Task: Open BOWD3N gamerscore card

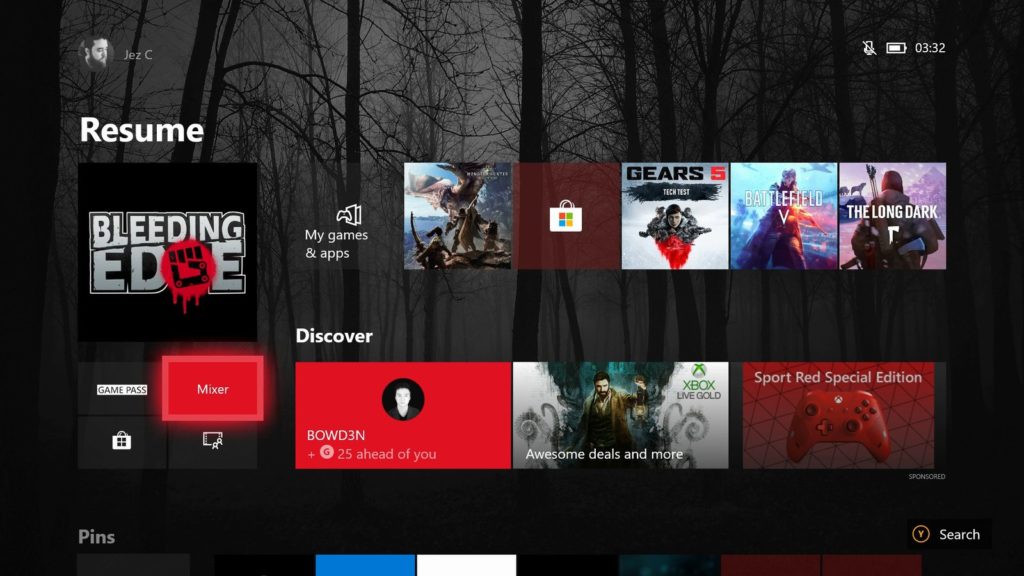Action: click(403, 415)
